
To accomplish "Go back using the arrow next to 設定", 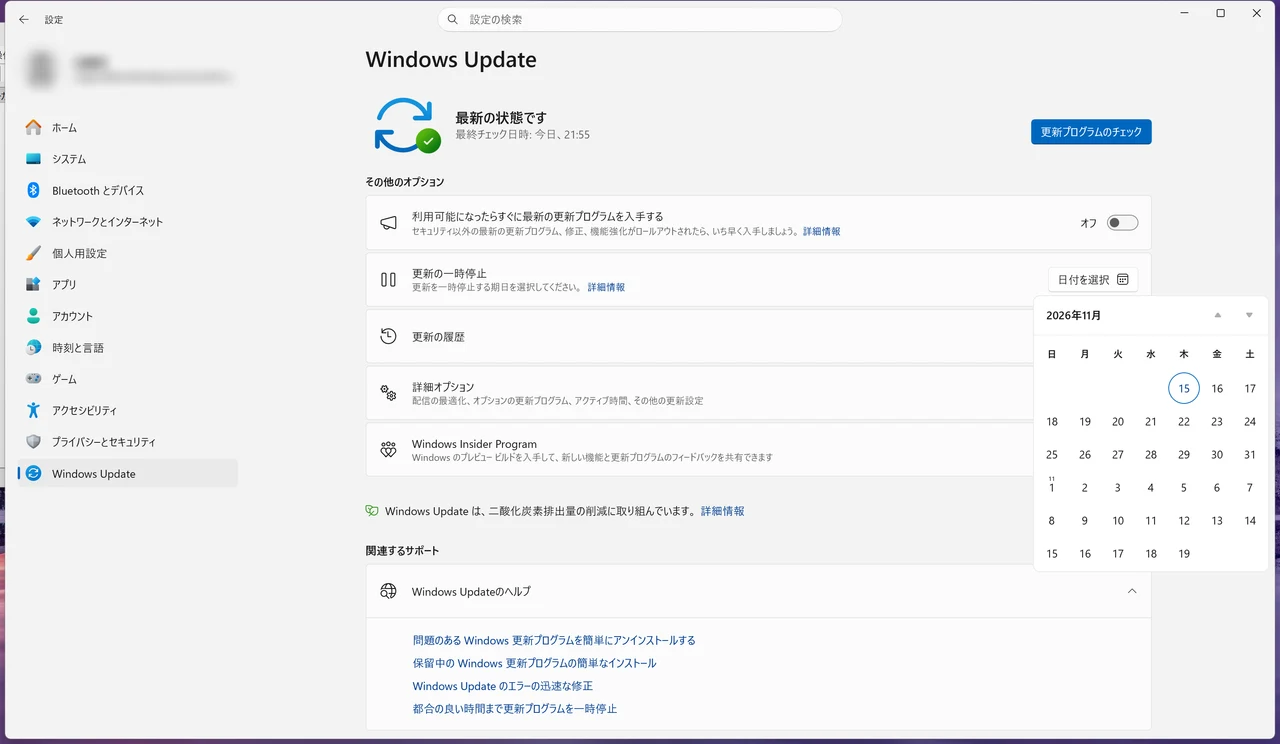I will coord(24,20).
